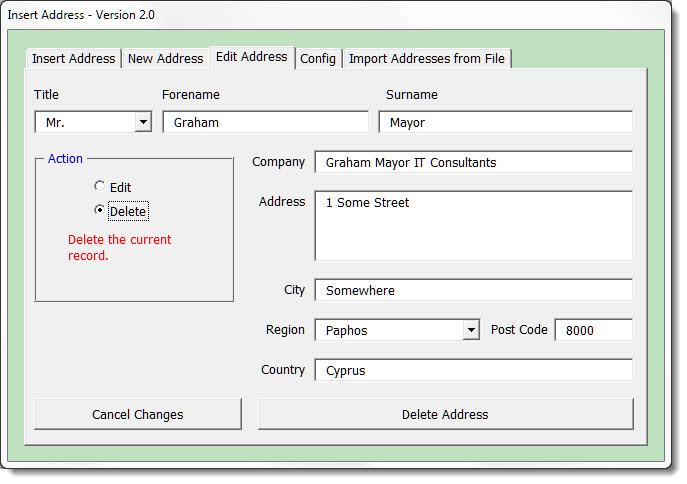687x484 pixels.
Task: Switch to the Insert Address tab
Action: click(73, 58)
